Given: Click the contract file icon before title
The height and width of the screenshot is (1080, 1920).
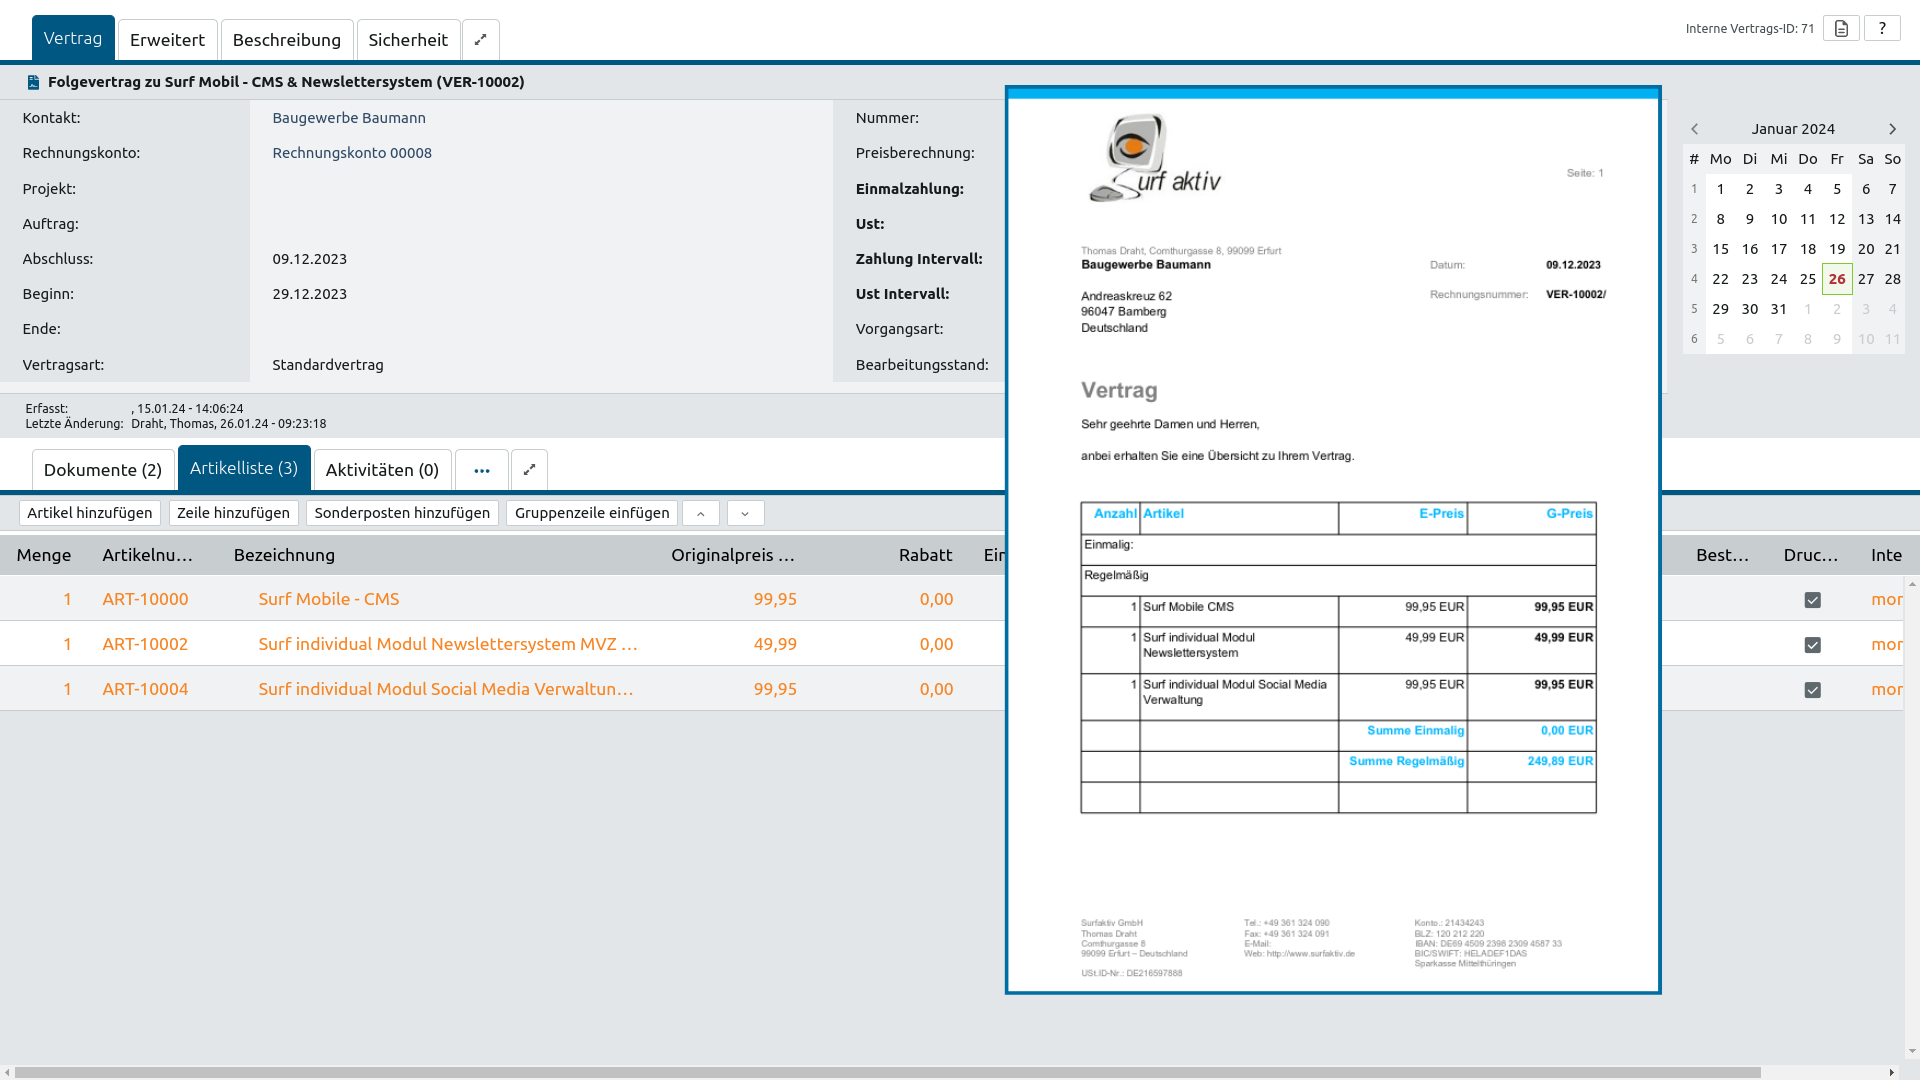Looking at the screenshot, I should tap(33, 82).
